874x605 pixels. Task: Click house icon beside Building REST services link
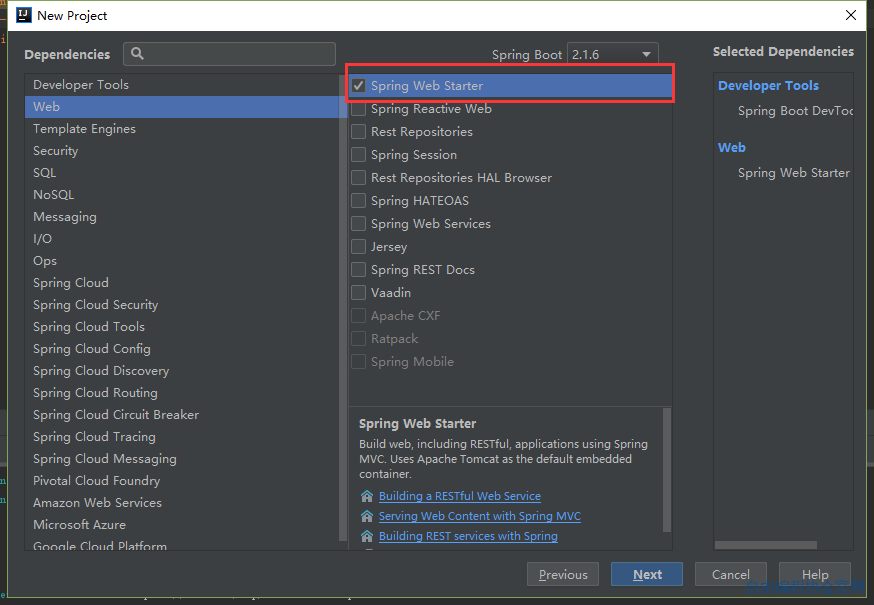(367, 536)
